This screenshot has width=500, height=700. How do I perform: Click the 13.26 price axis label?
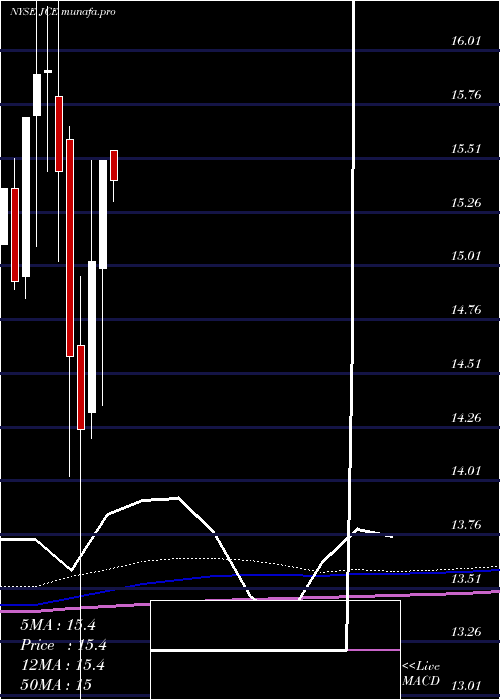pyautogui.click(x=466, y=632)
